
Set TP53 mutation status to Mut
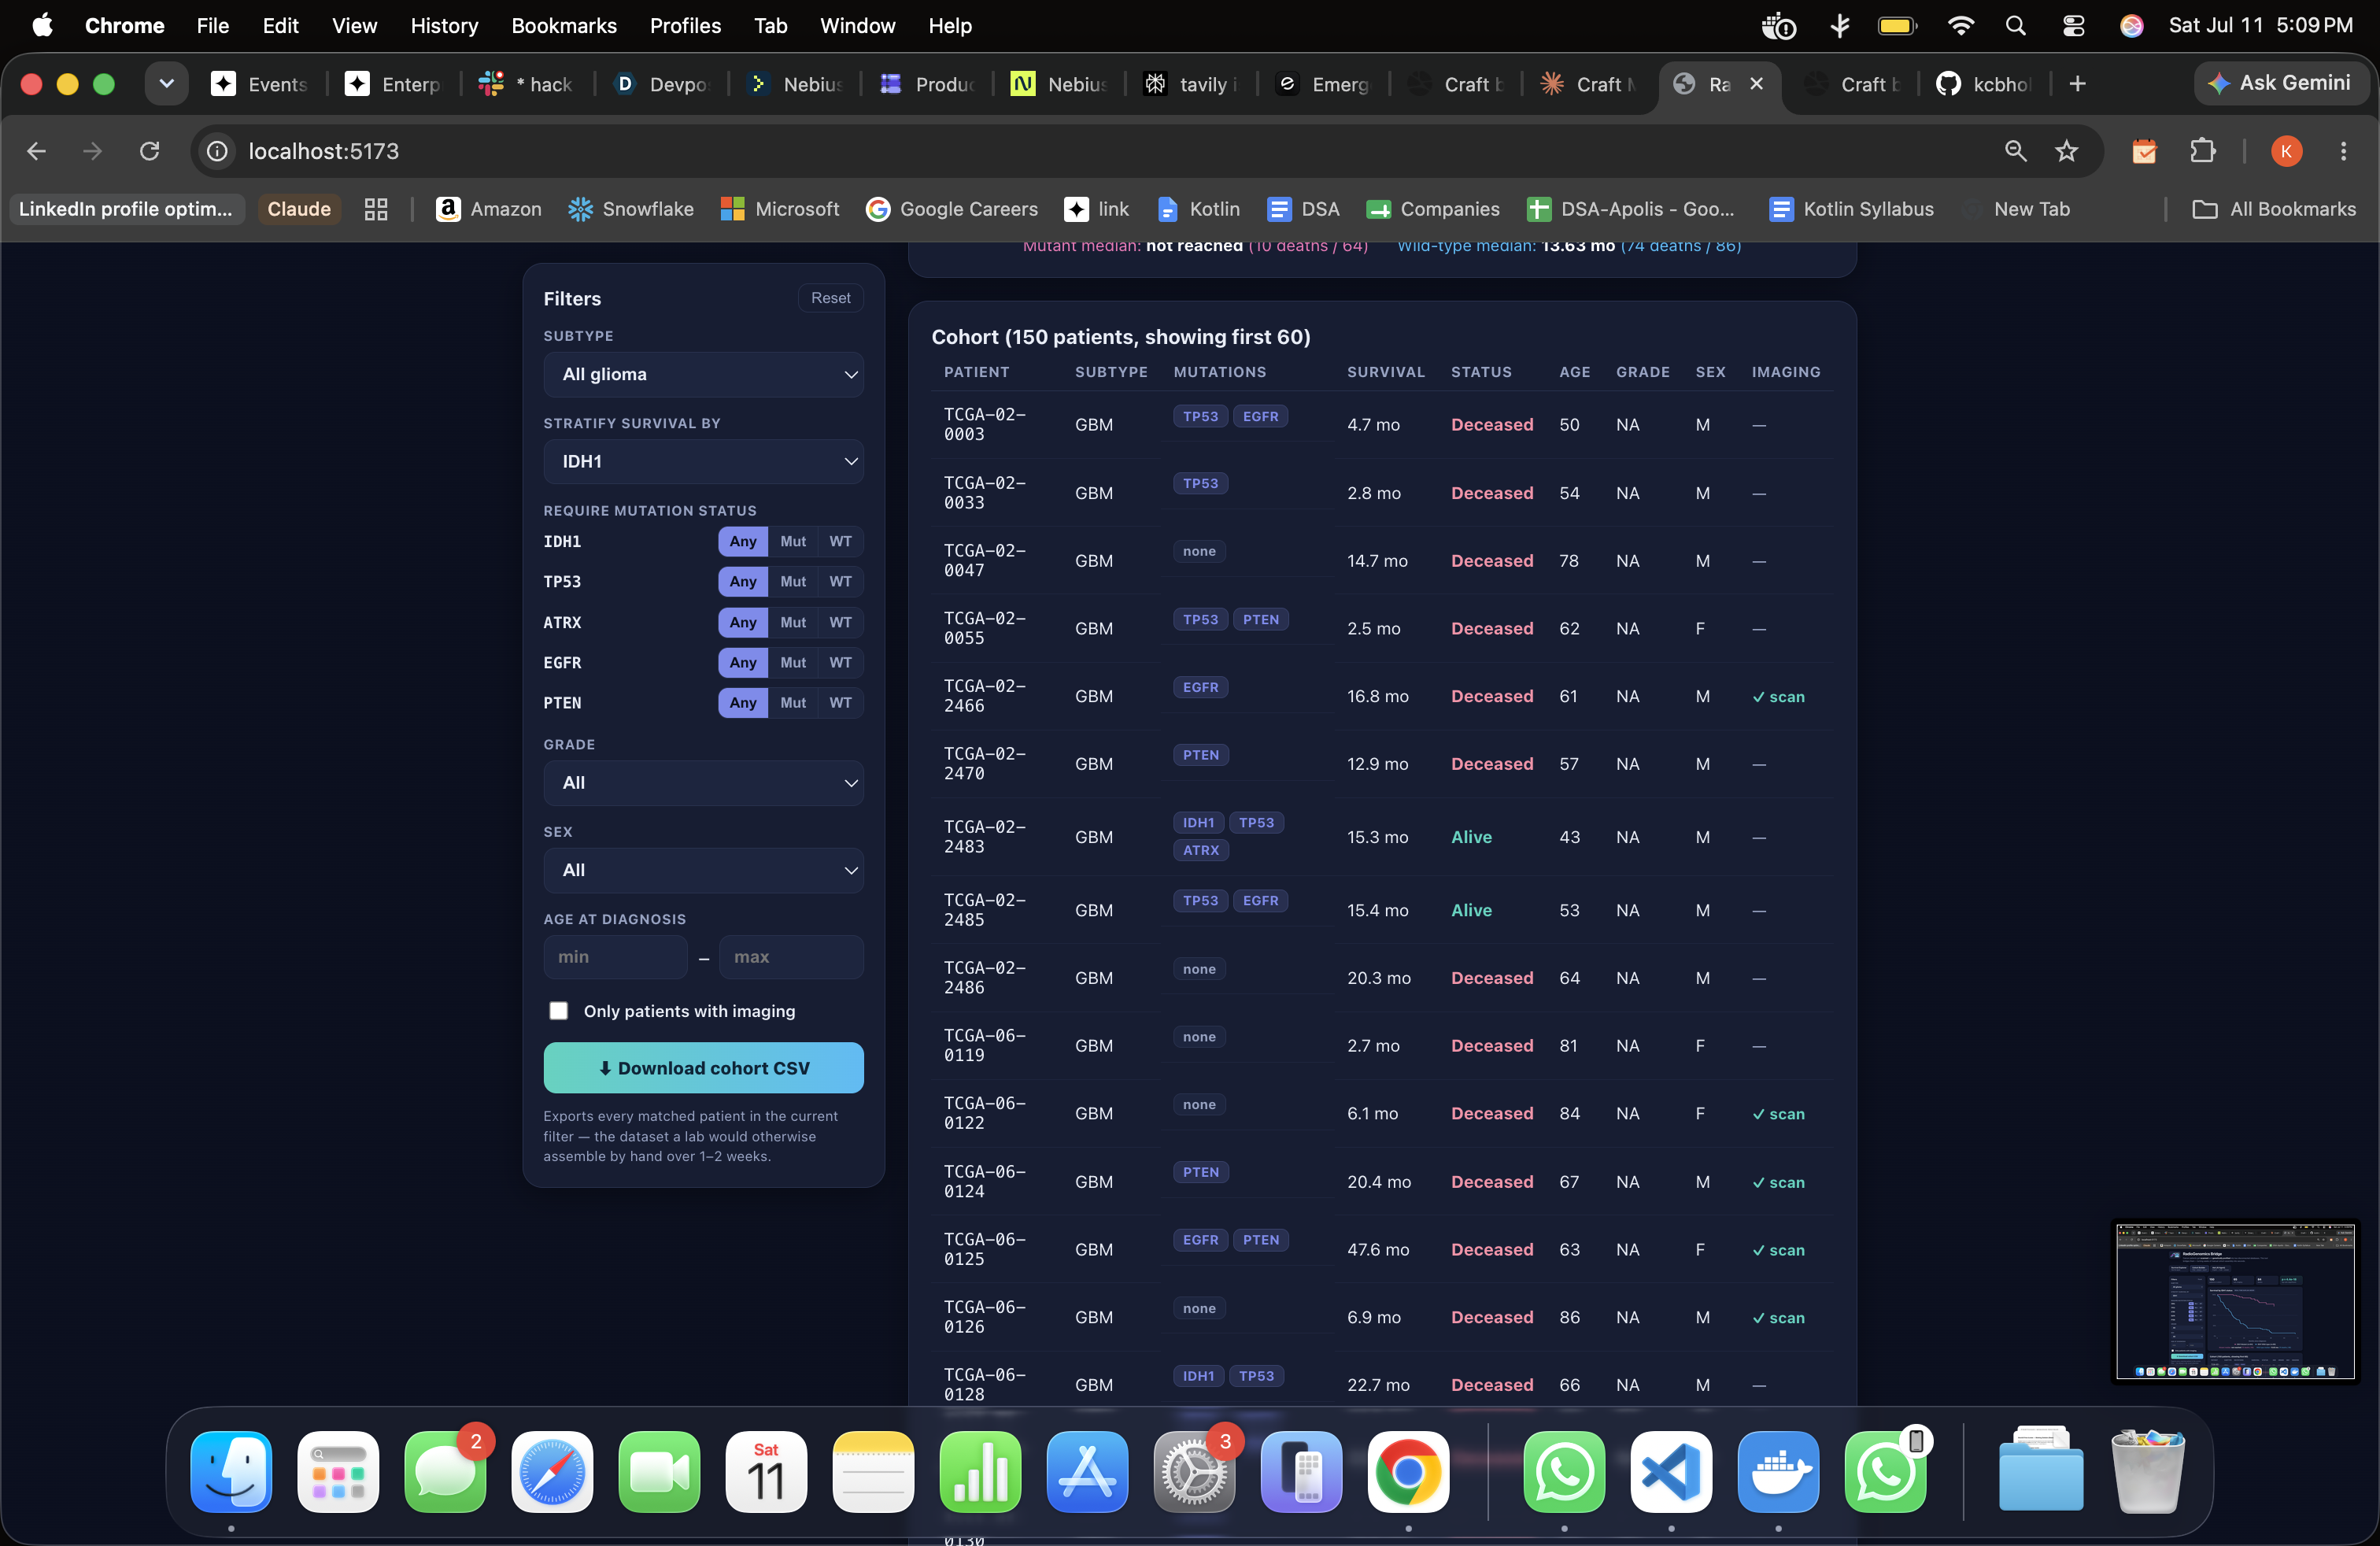(x=793, y=581)
